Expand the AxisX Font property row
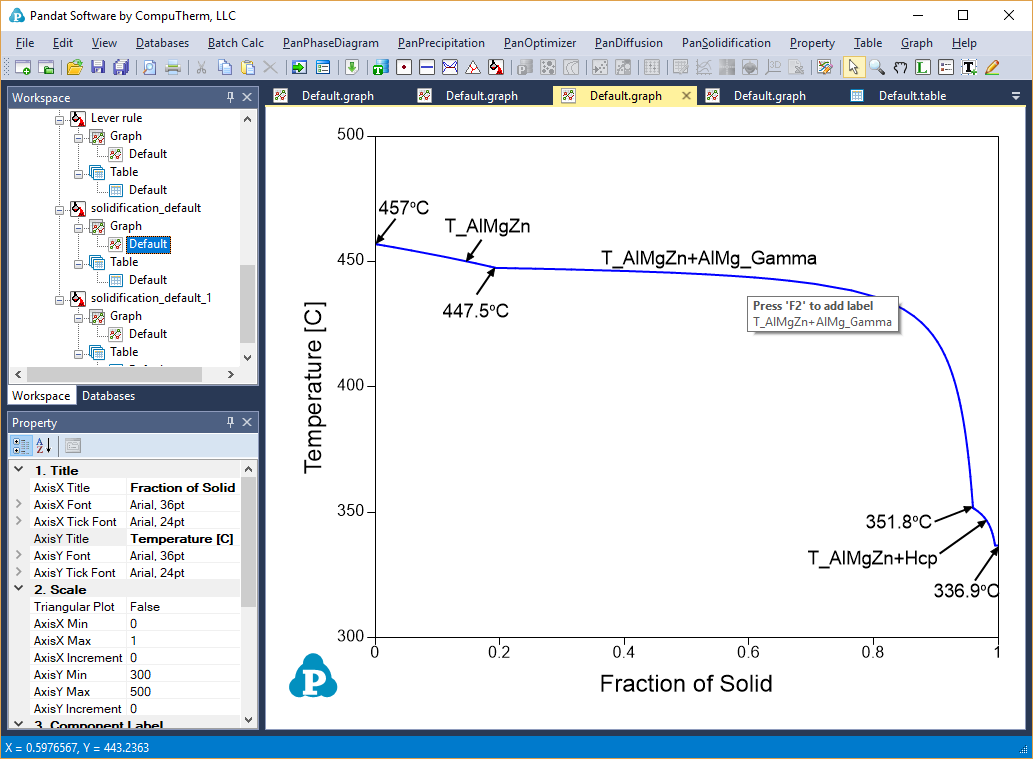Viewport: 1033px width, 759px height. tap(19, 505)
